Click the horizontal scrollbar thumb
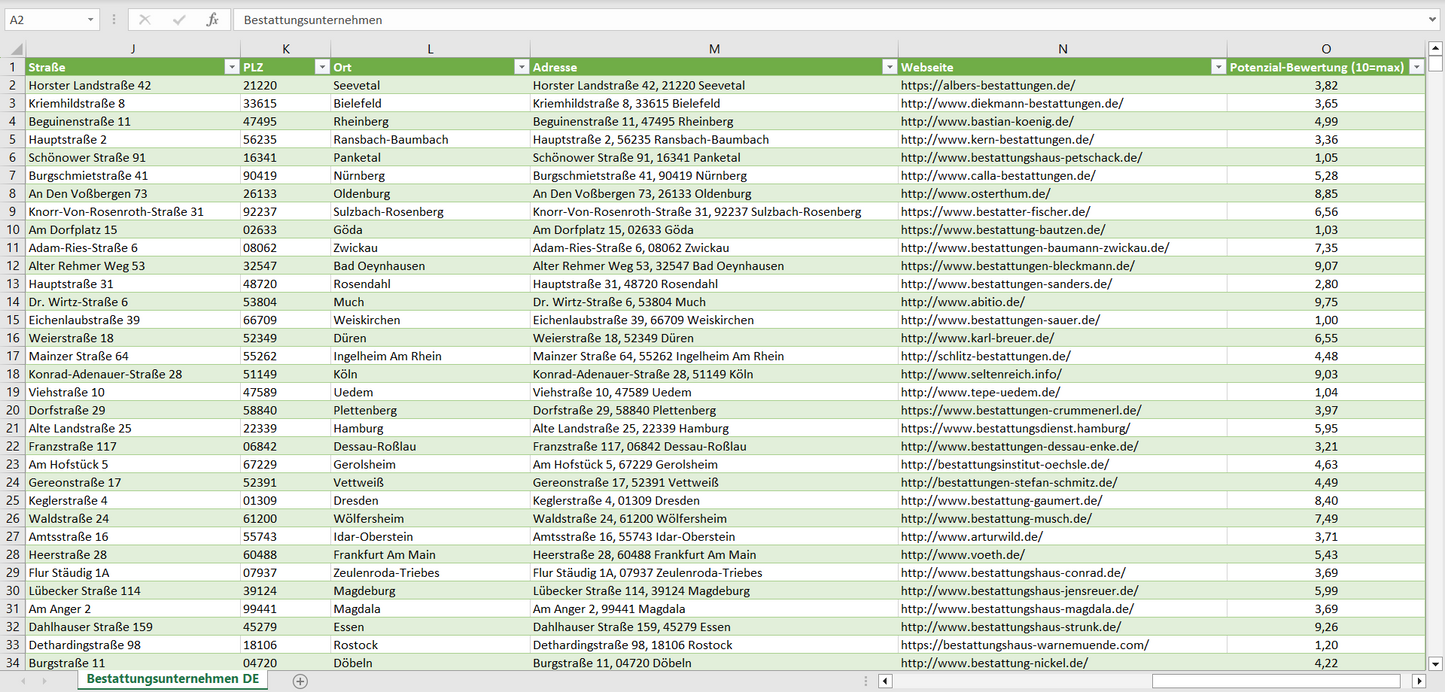Viewport: 1445px width, 692px height. click(x=1278, y=681)
